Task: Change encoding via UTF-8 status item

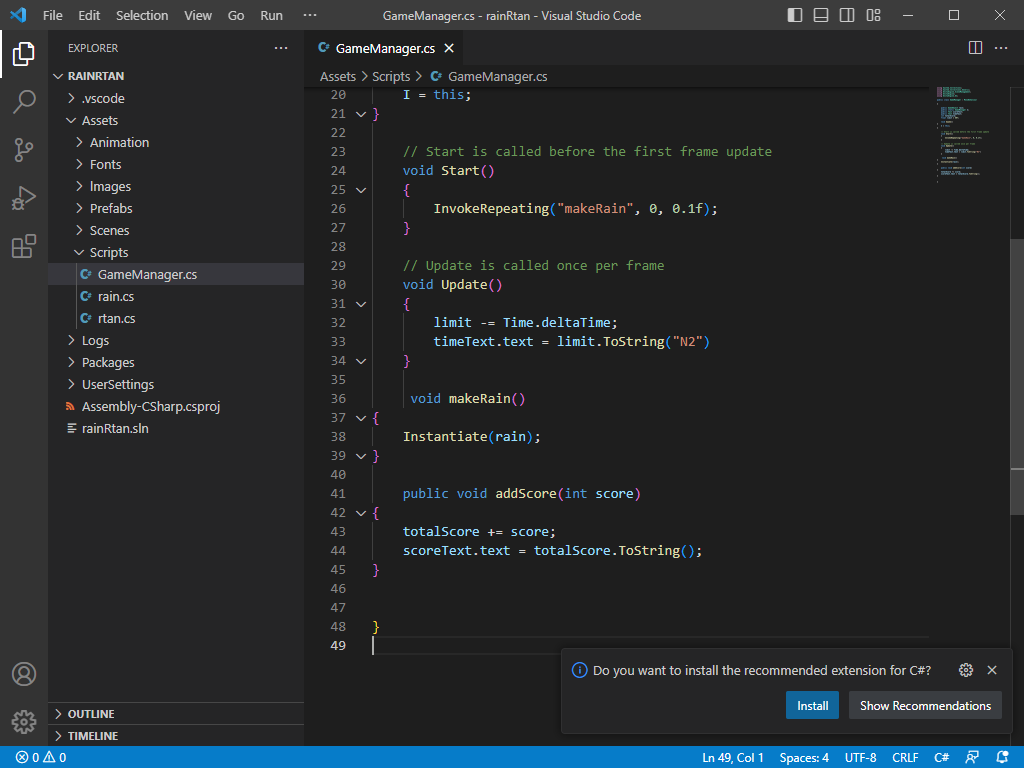Action: coord(860,758)
